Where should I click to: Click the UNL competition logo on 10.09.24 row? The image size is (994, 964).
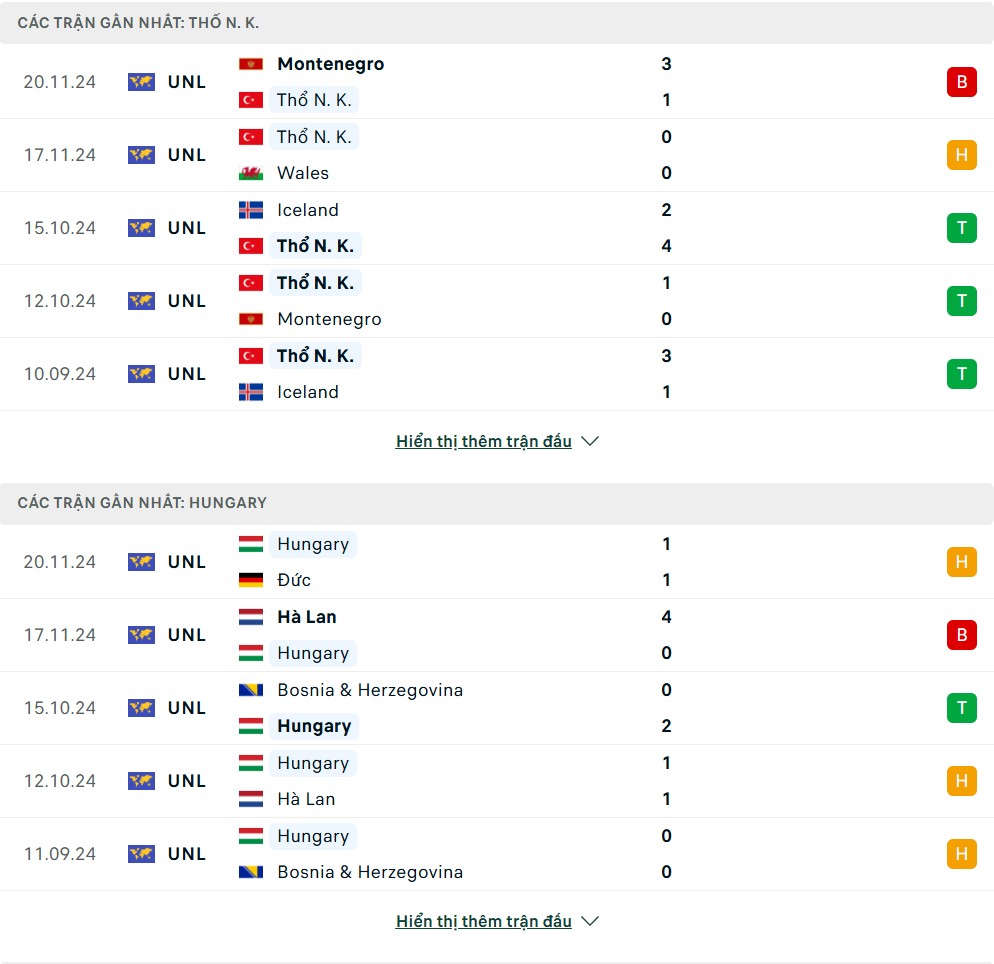coord(141,374)
